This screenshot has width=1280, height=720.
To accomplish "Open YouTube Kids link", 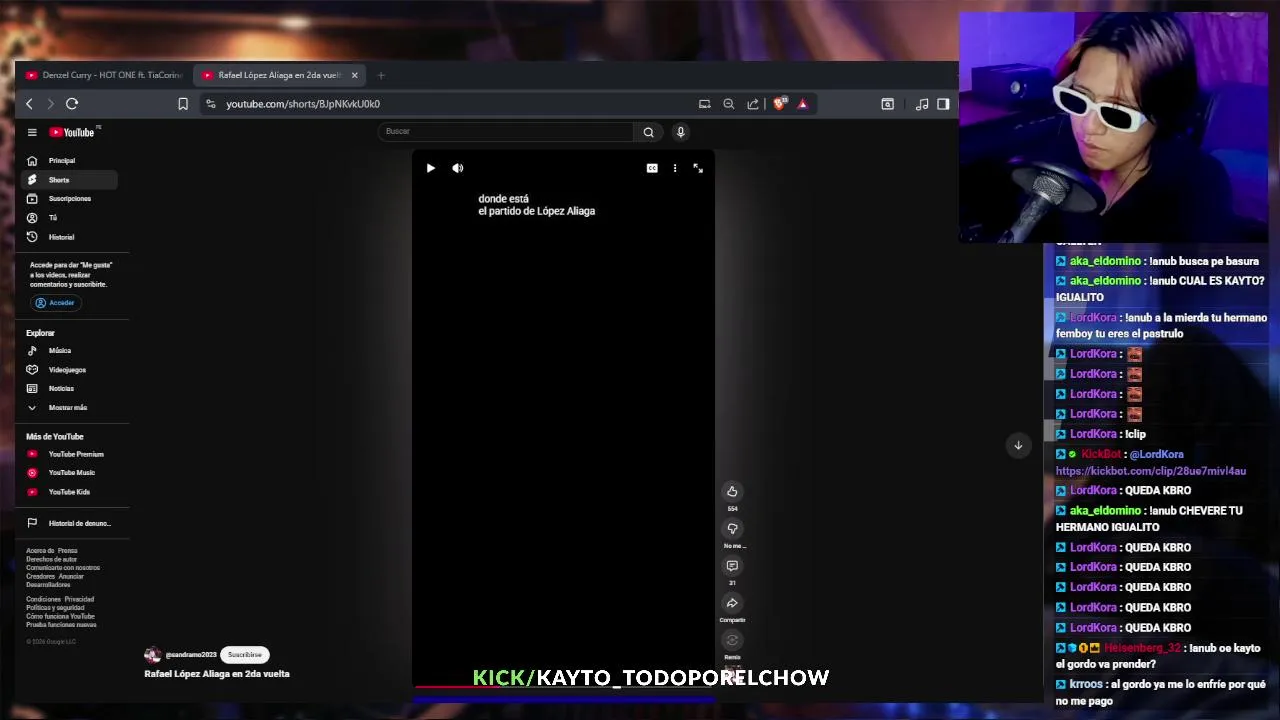I will point(69,492).
